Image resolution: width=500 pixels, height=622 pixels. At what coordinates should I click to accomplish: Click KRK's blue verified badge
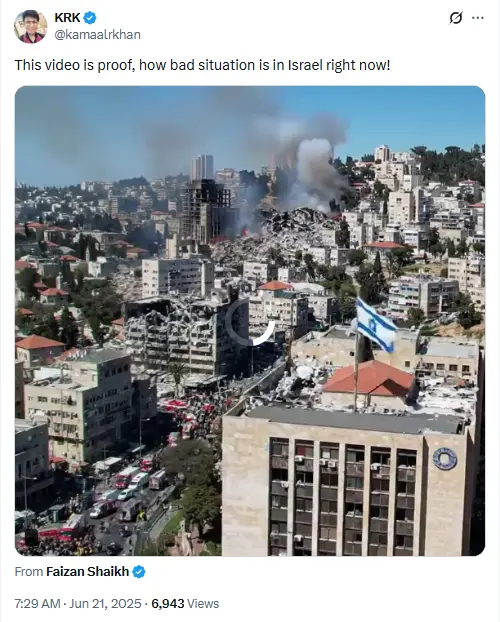[x=90, y=18]
